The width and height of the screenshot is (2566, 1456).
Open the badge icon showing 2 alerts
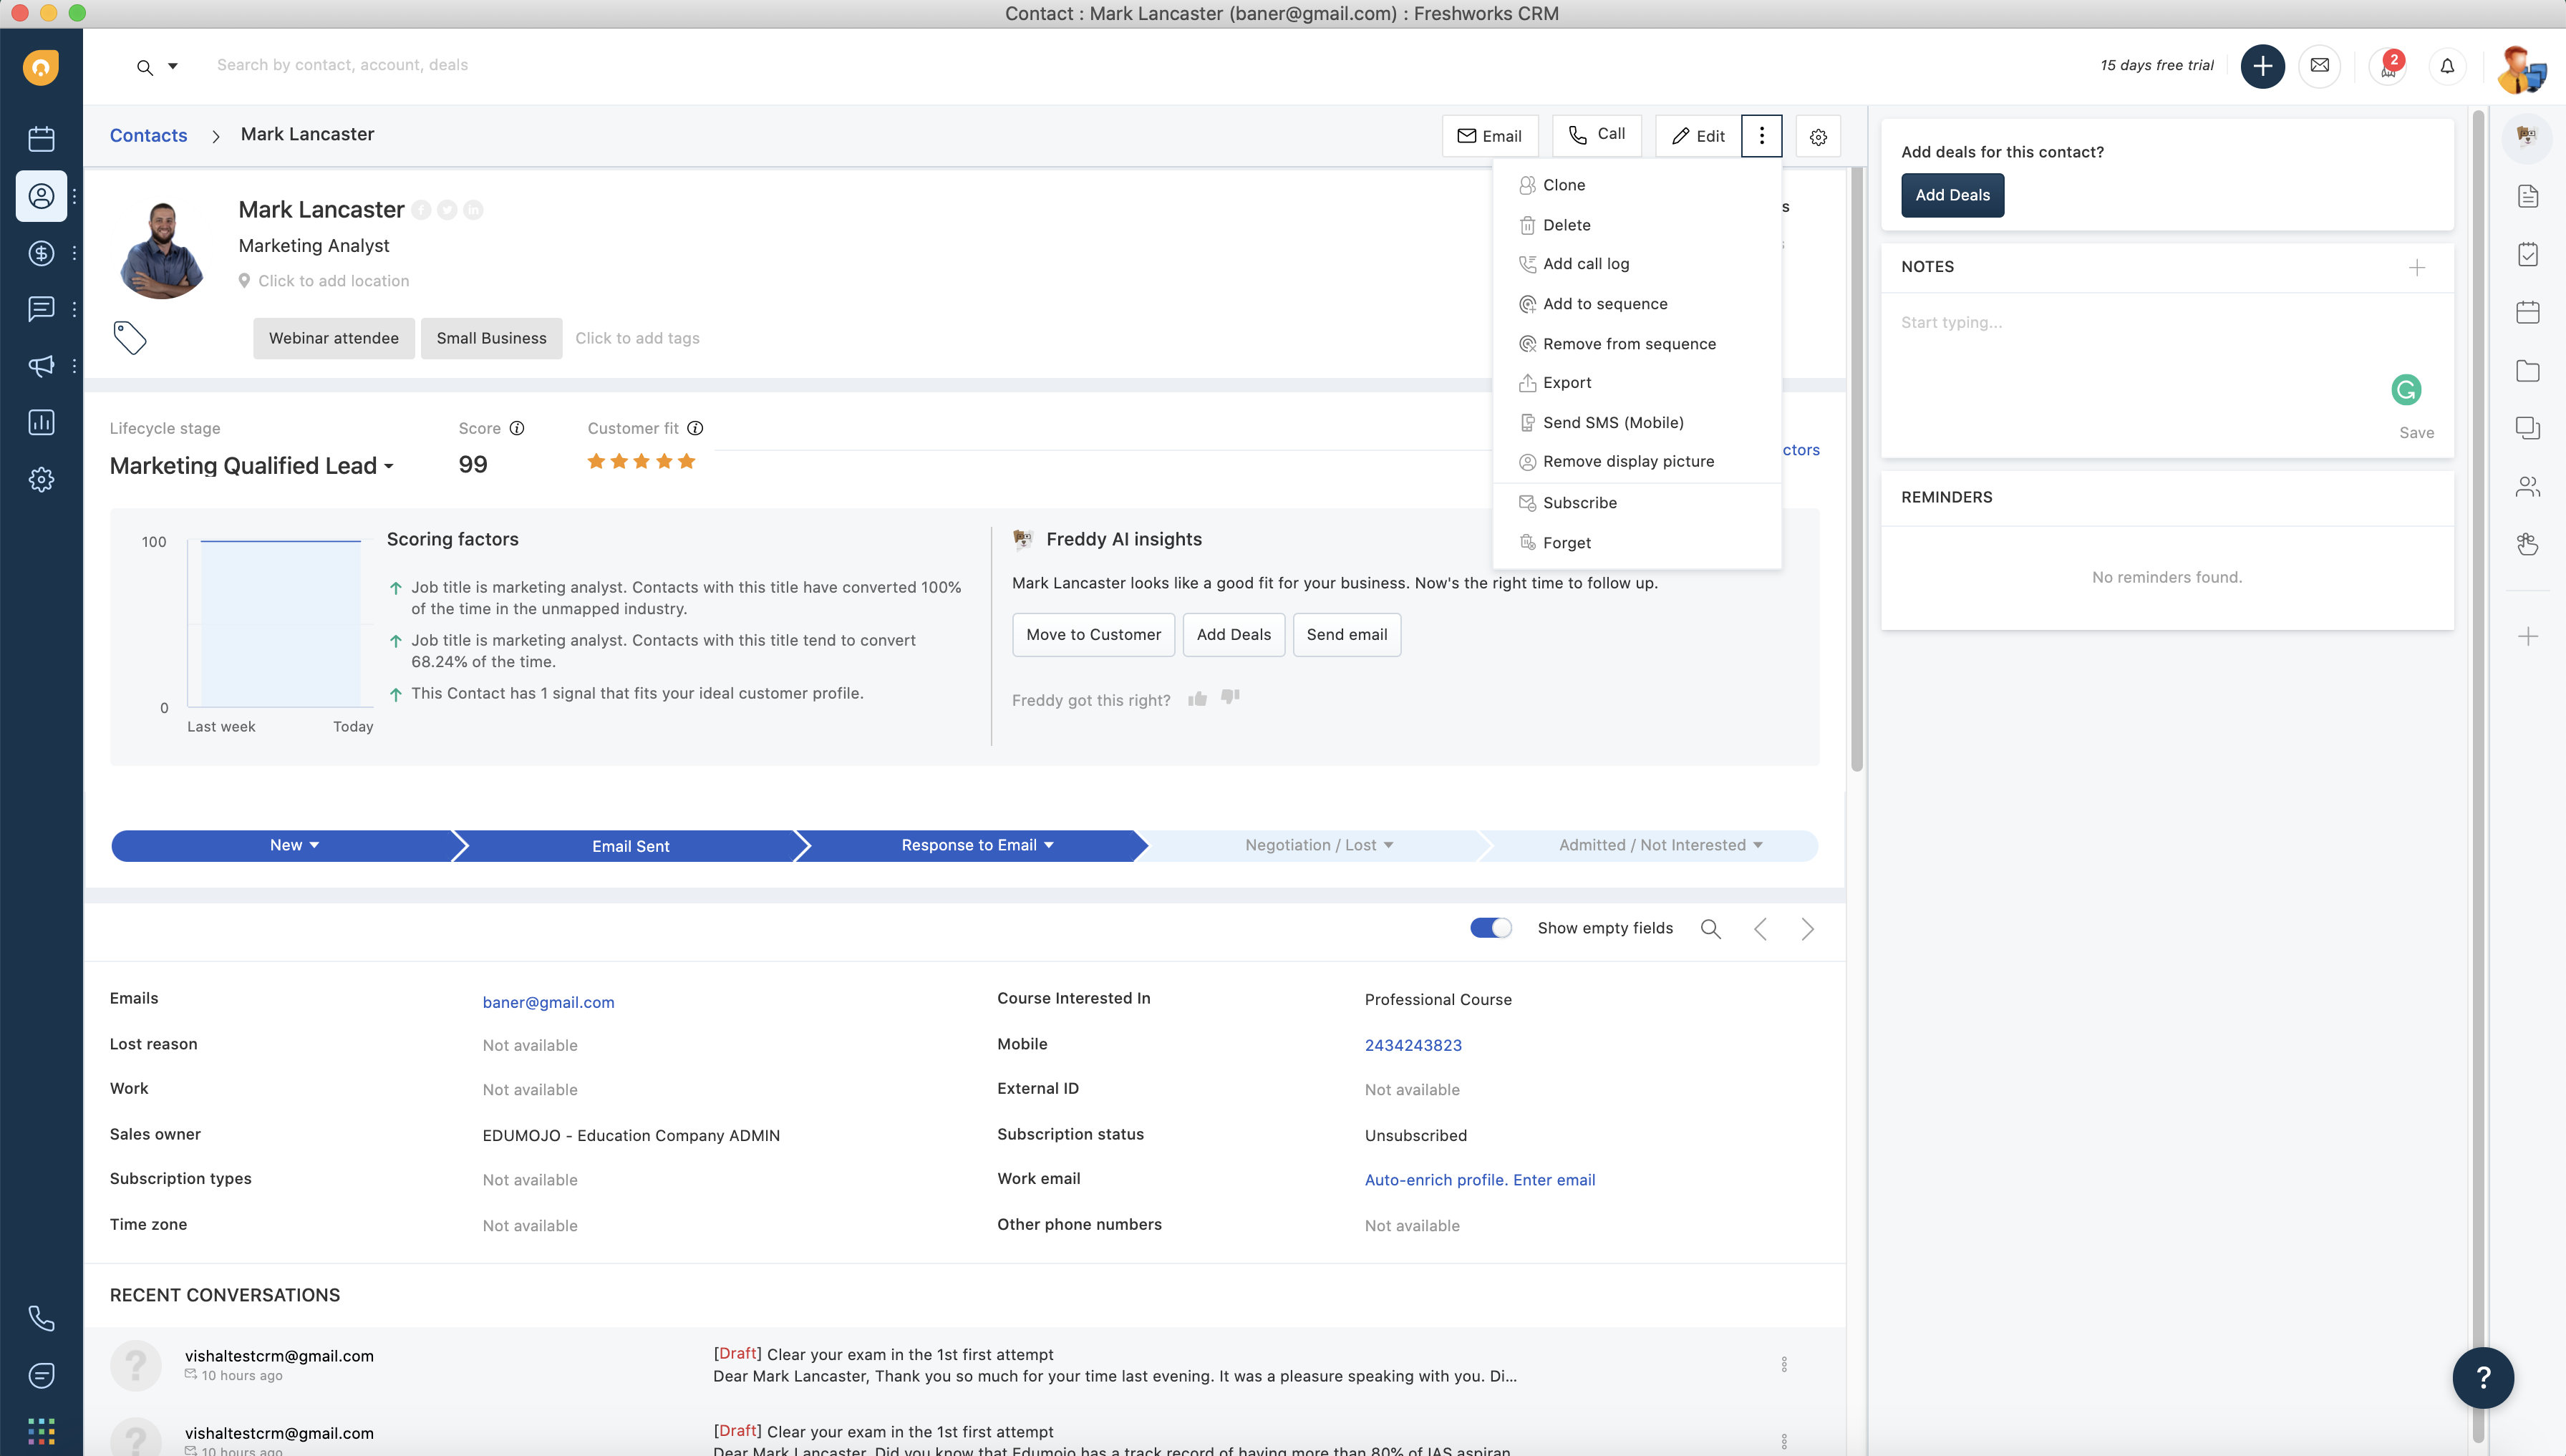pos(2388,66)
